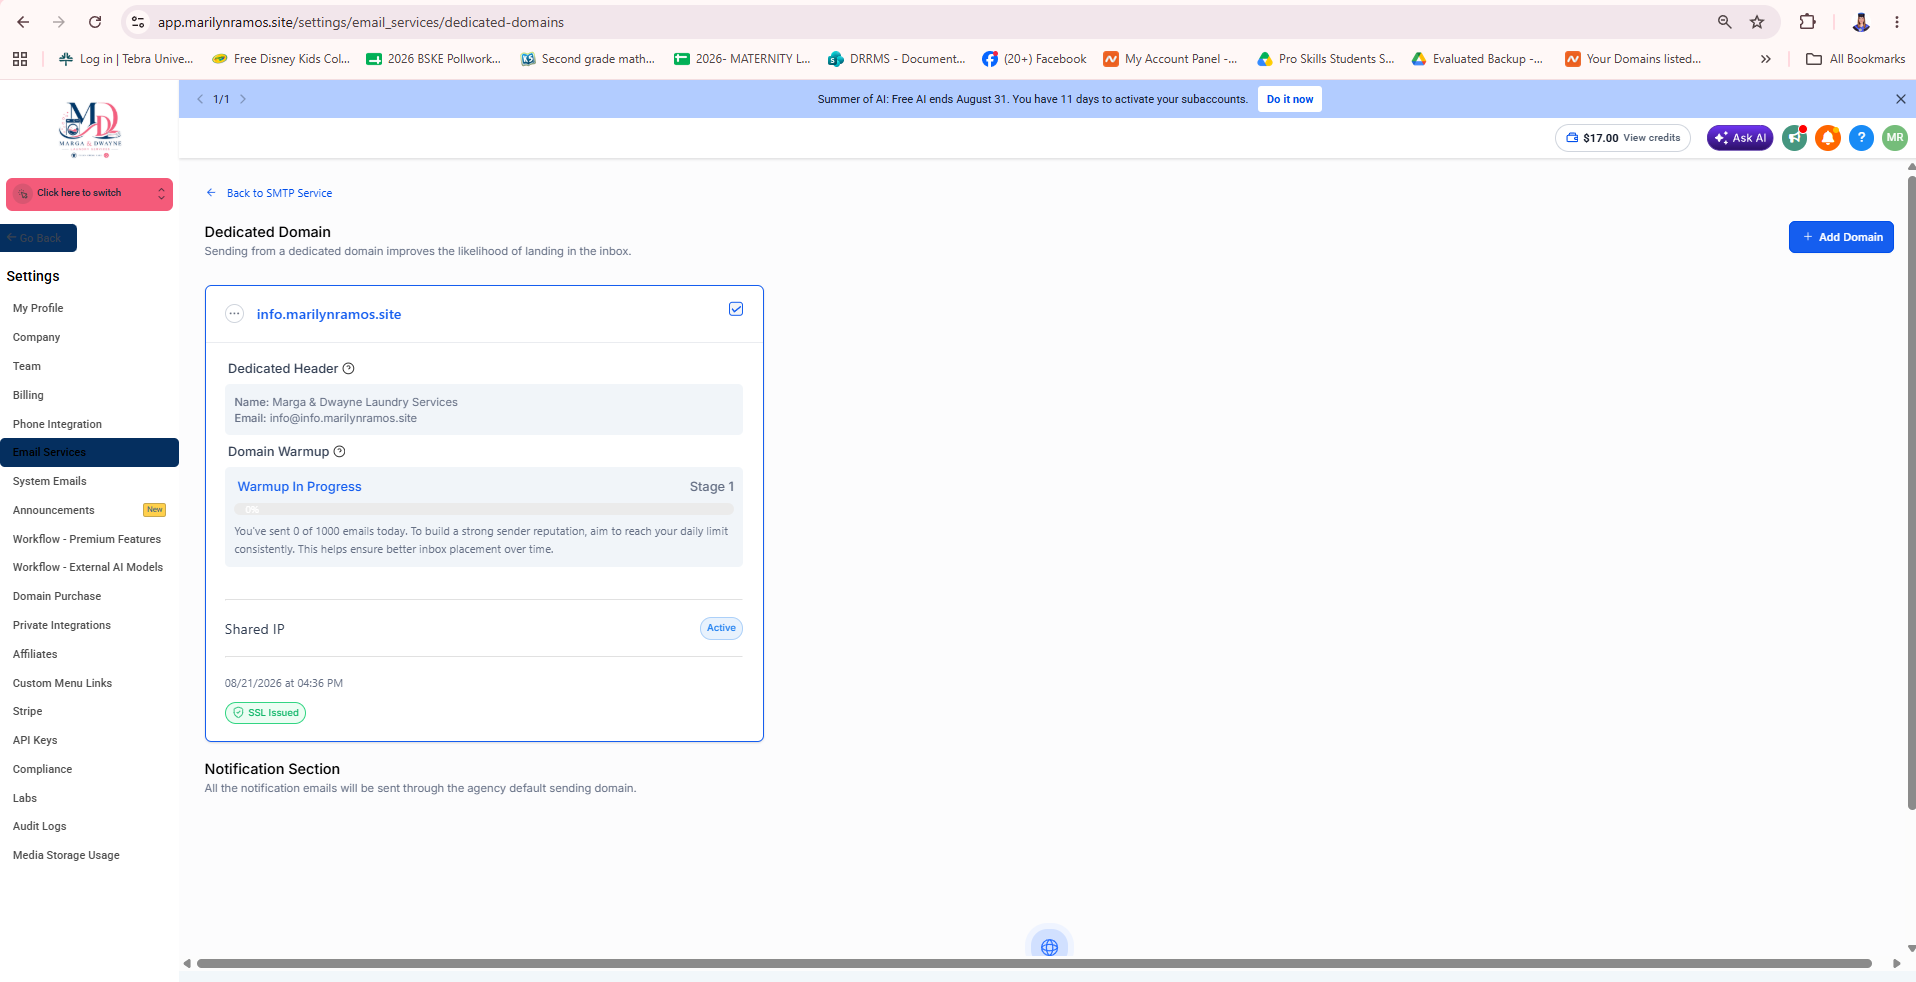Click the Go Back button
This screenshot has width=1916, height=982.
(38, 238)
